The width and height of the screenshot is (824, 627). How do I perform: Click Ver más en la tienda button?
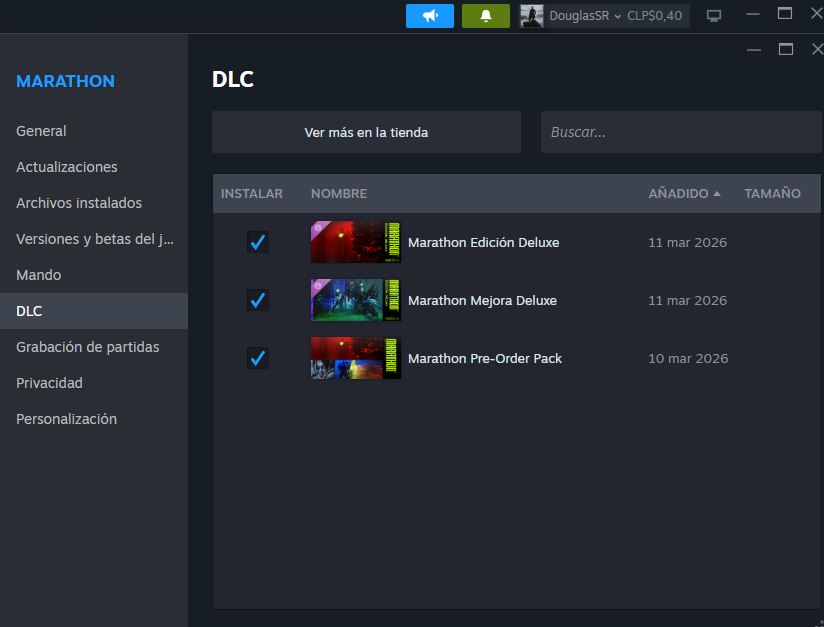366,132
